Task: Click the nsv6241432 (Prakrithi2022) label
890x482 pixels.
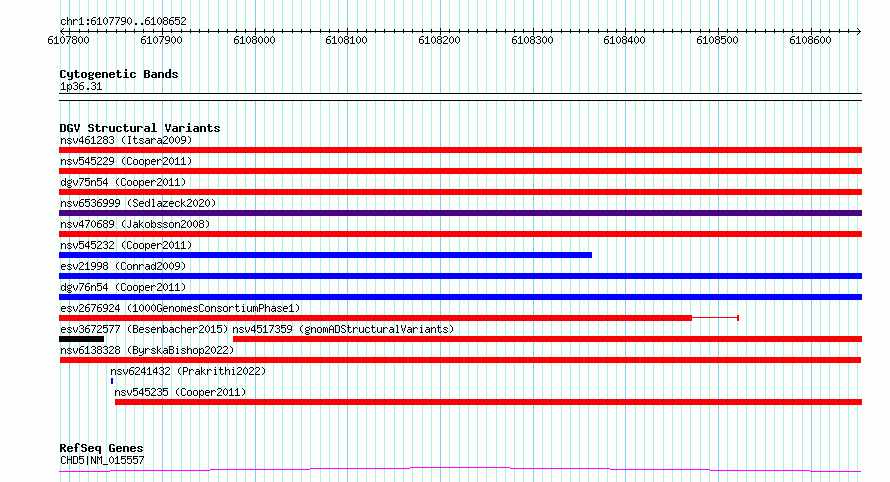Action: pos(188,371)
